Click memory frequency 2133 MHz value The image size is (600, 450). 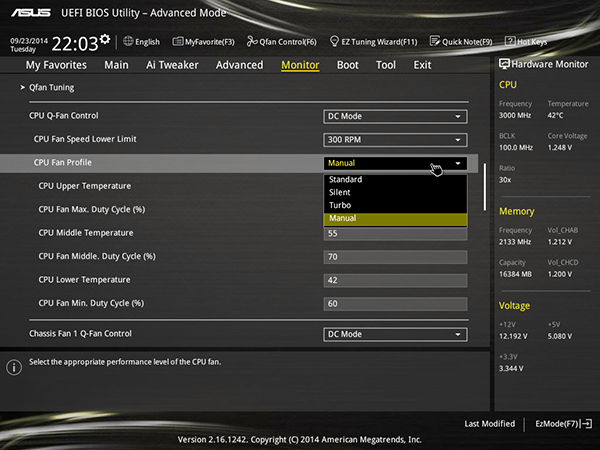(x=515, y=242)
